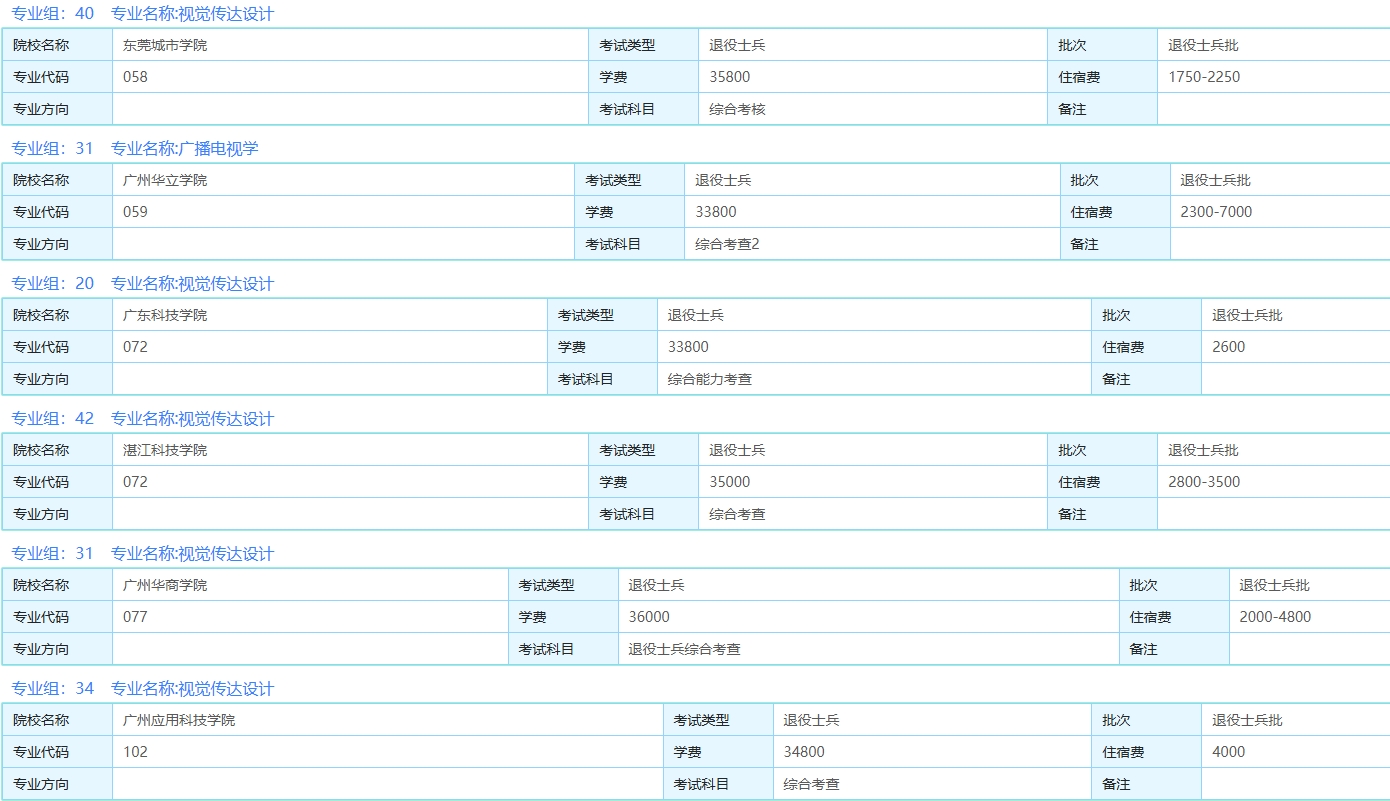Click 退役士兵 exam type for 广东科技学院
The image size is (1390, 801).
click(695, 315)
